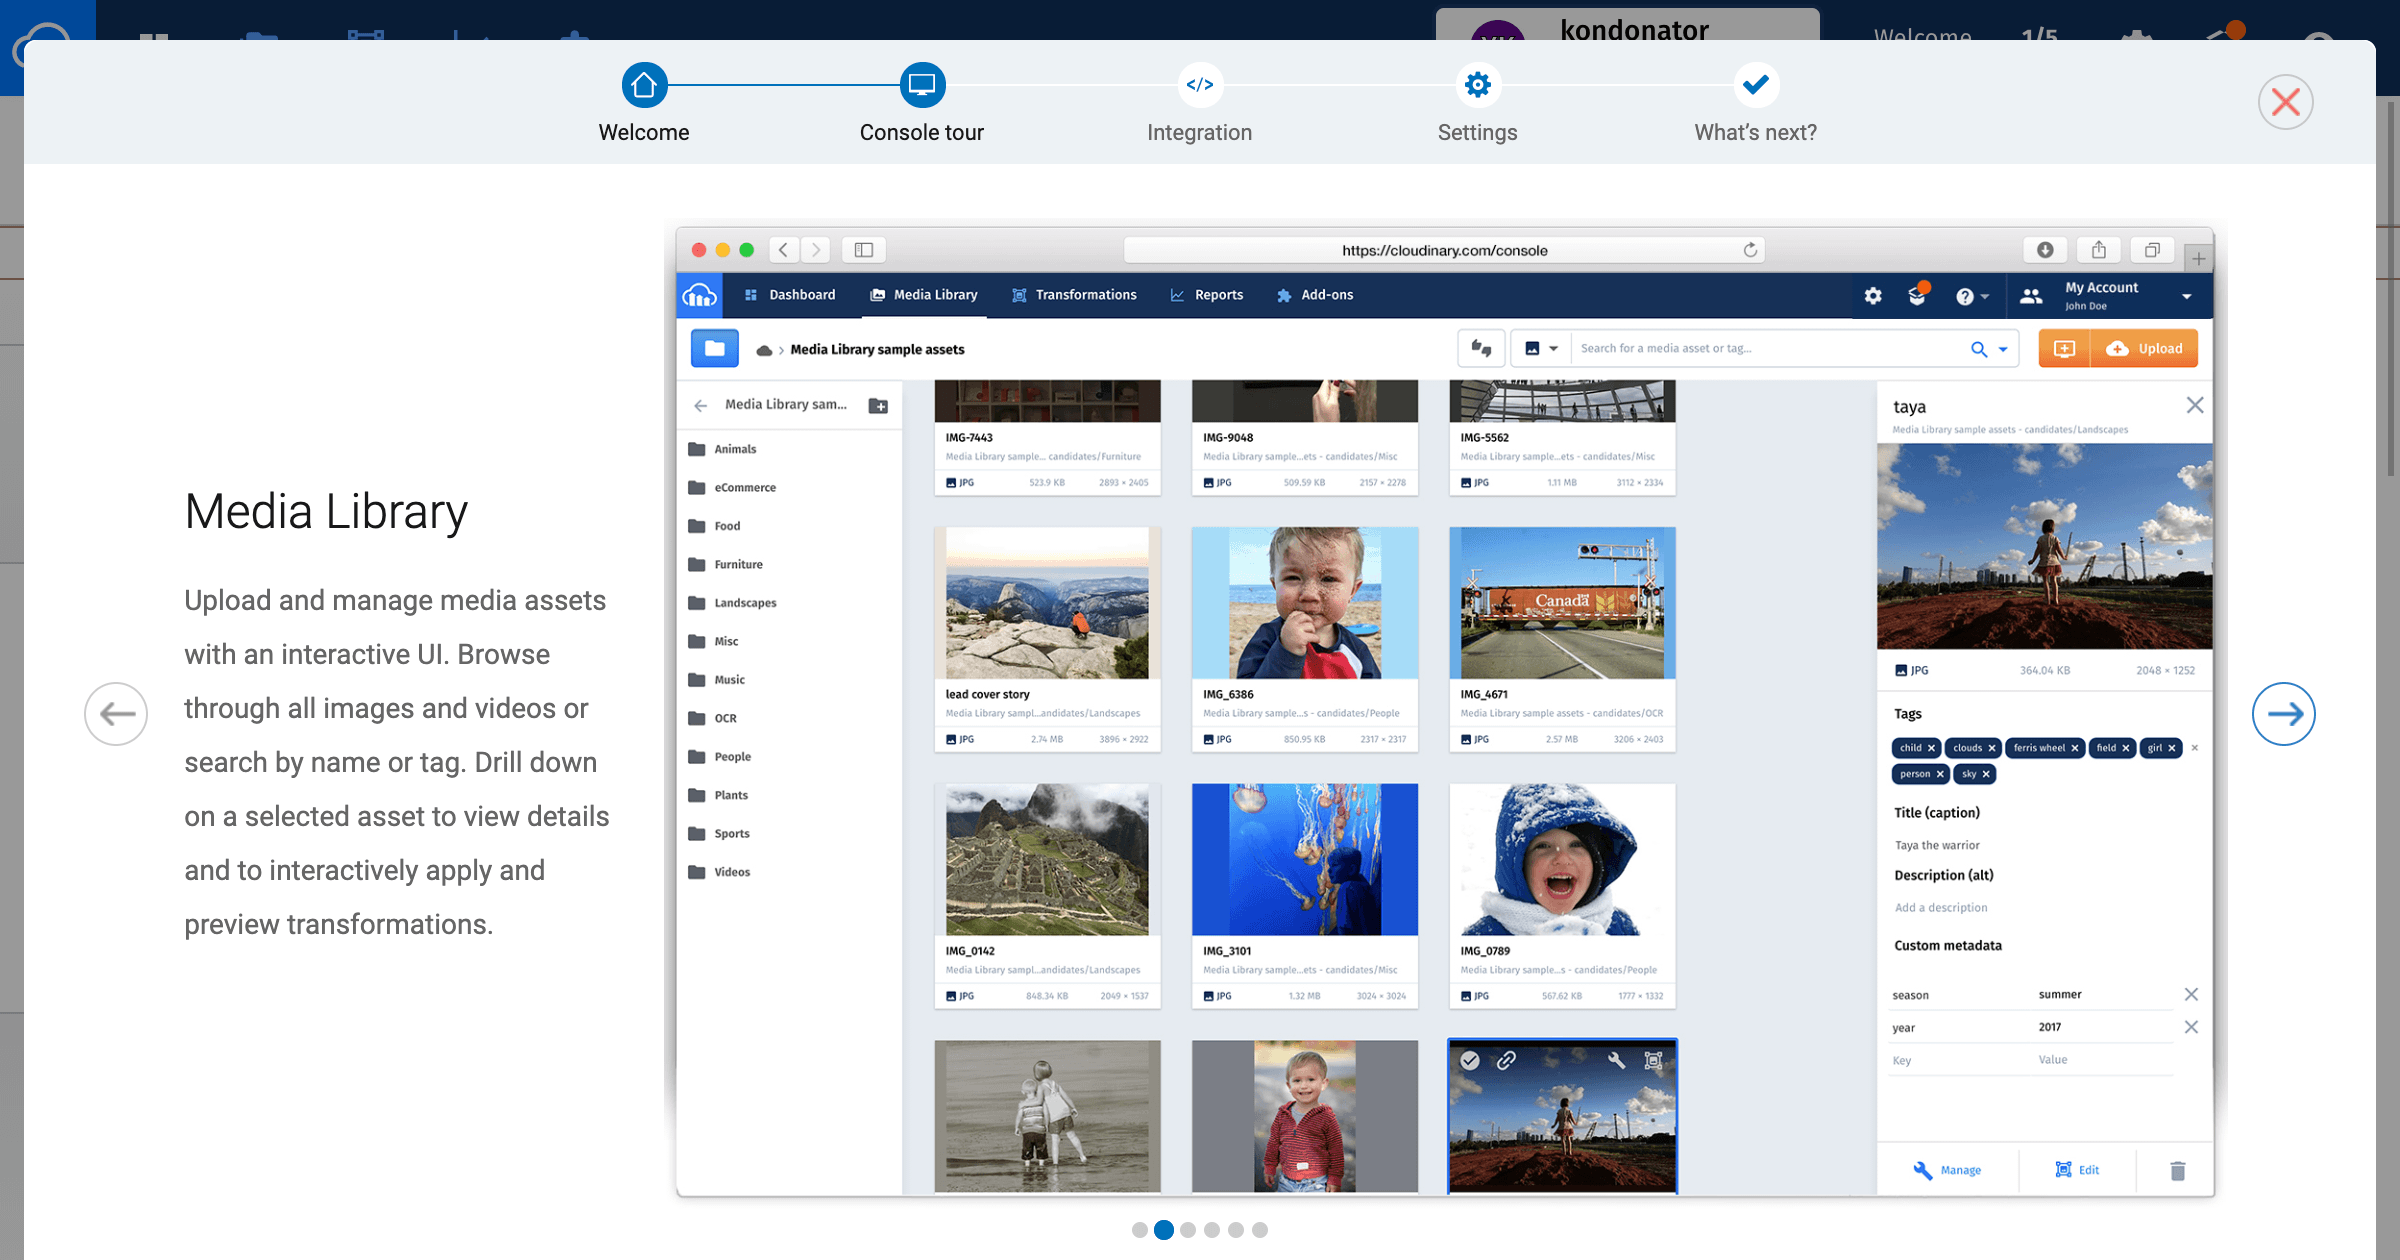Go to next slide with right arrow
Viewport: 2400px width, 1260px height.
pos(2283,714)
